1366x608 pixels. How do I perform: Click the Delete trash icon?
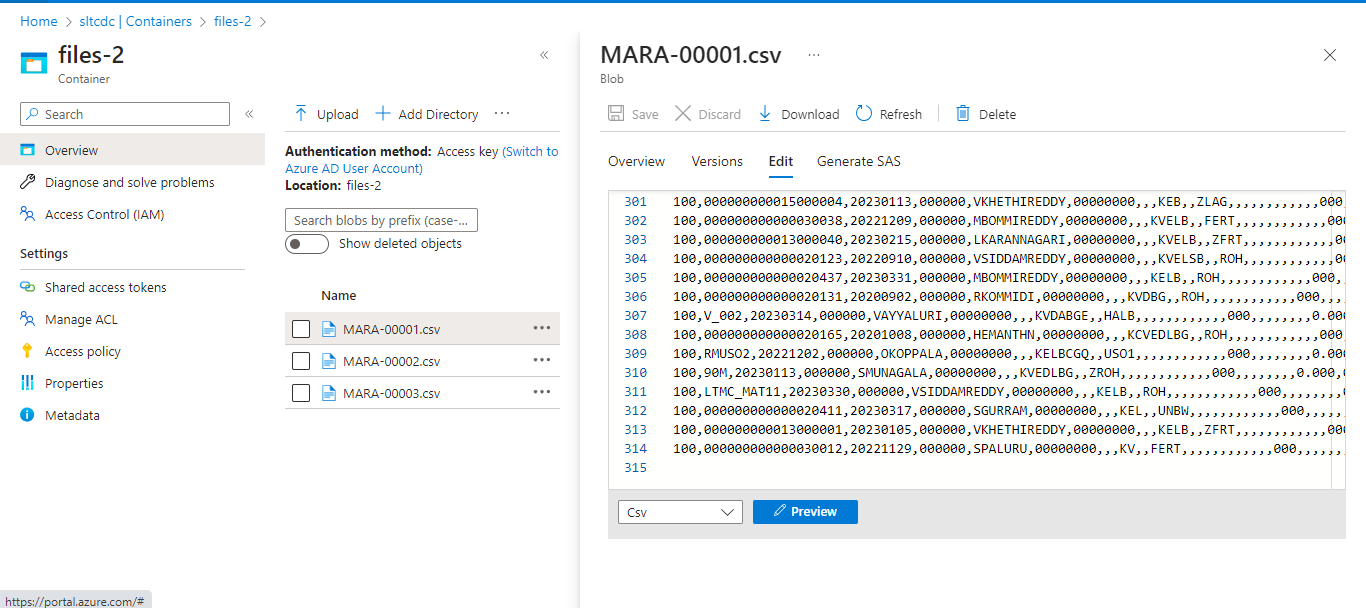coord(963,114)
